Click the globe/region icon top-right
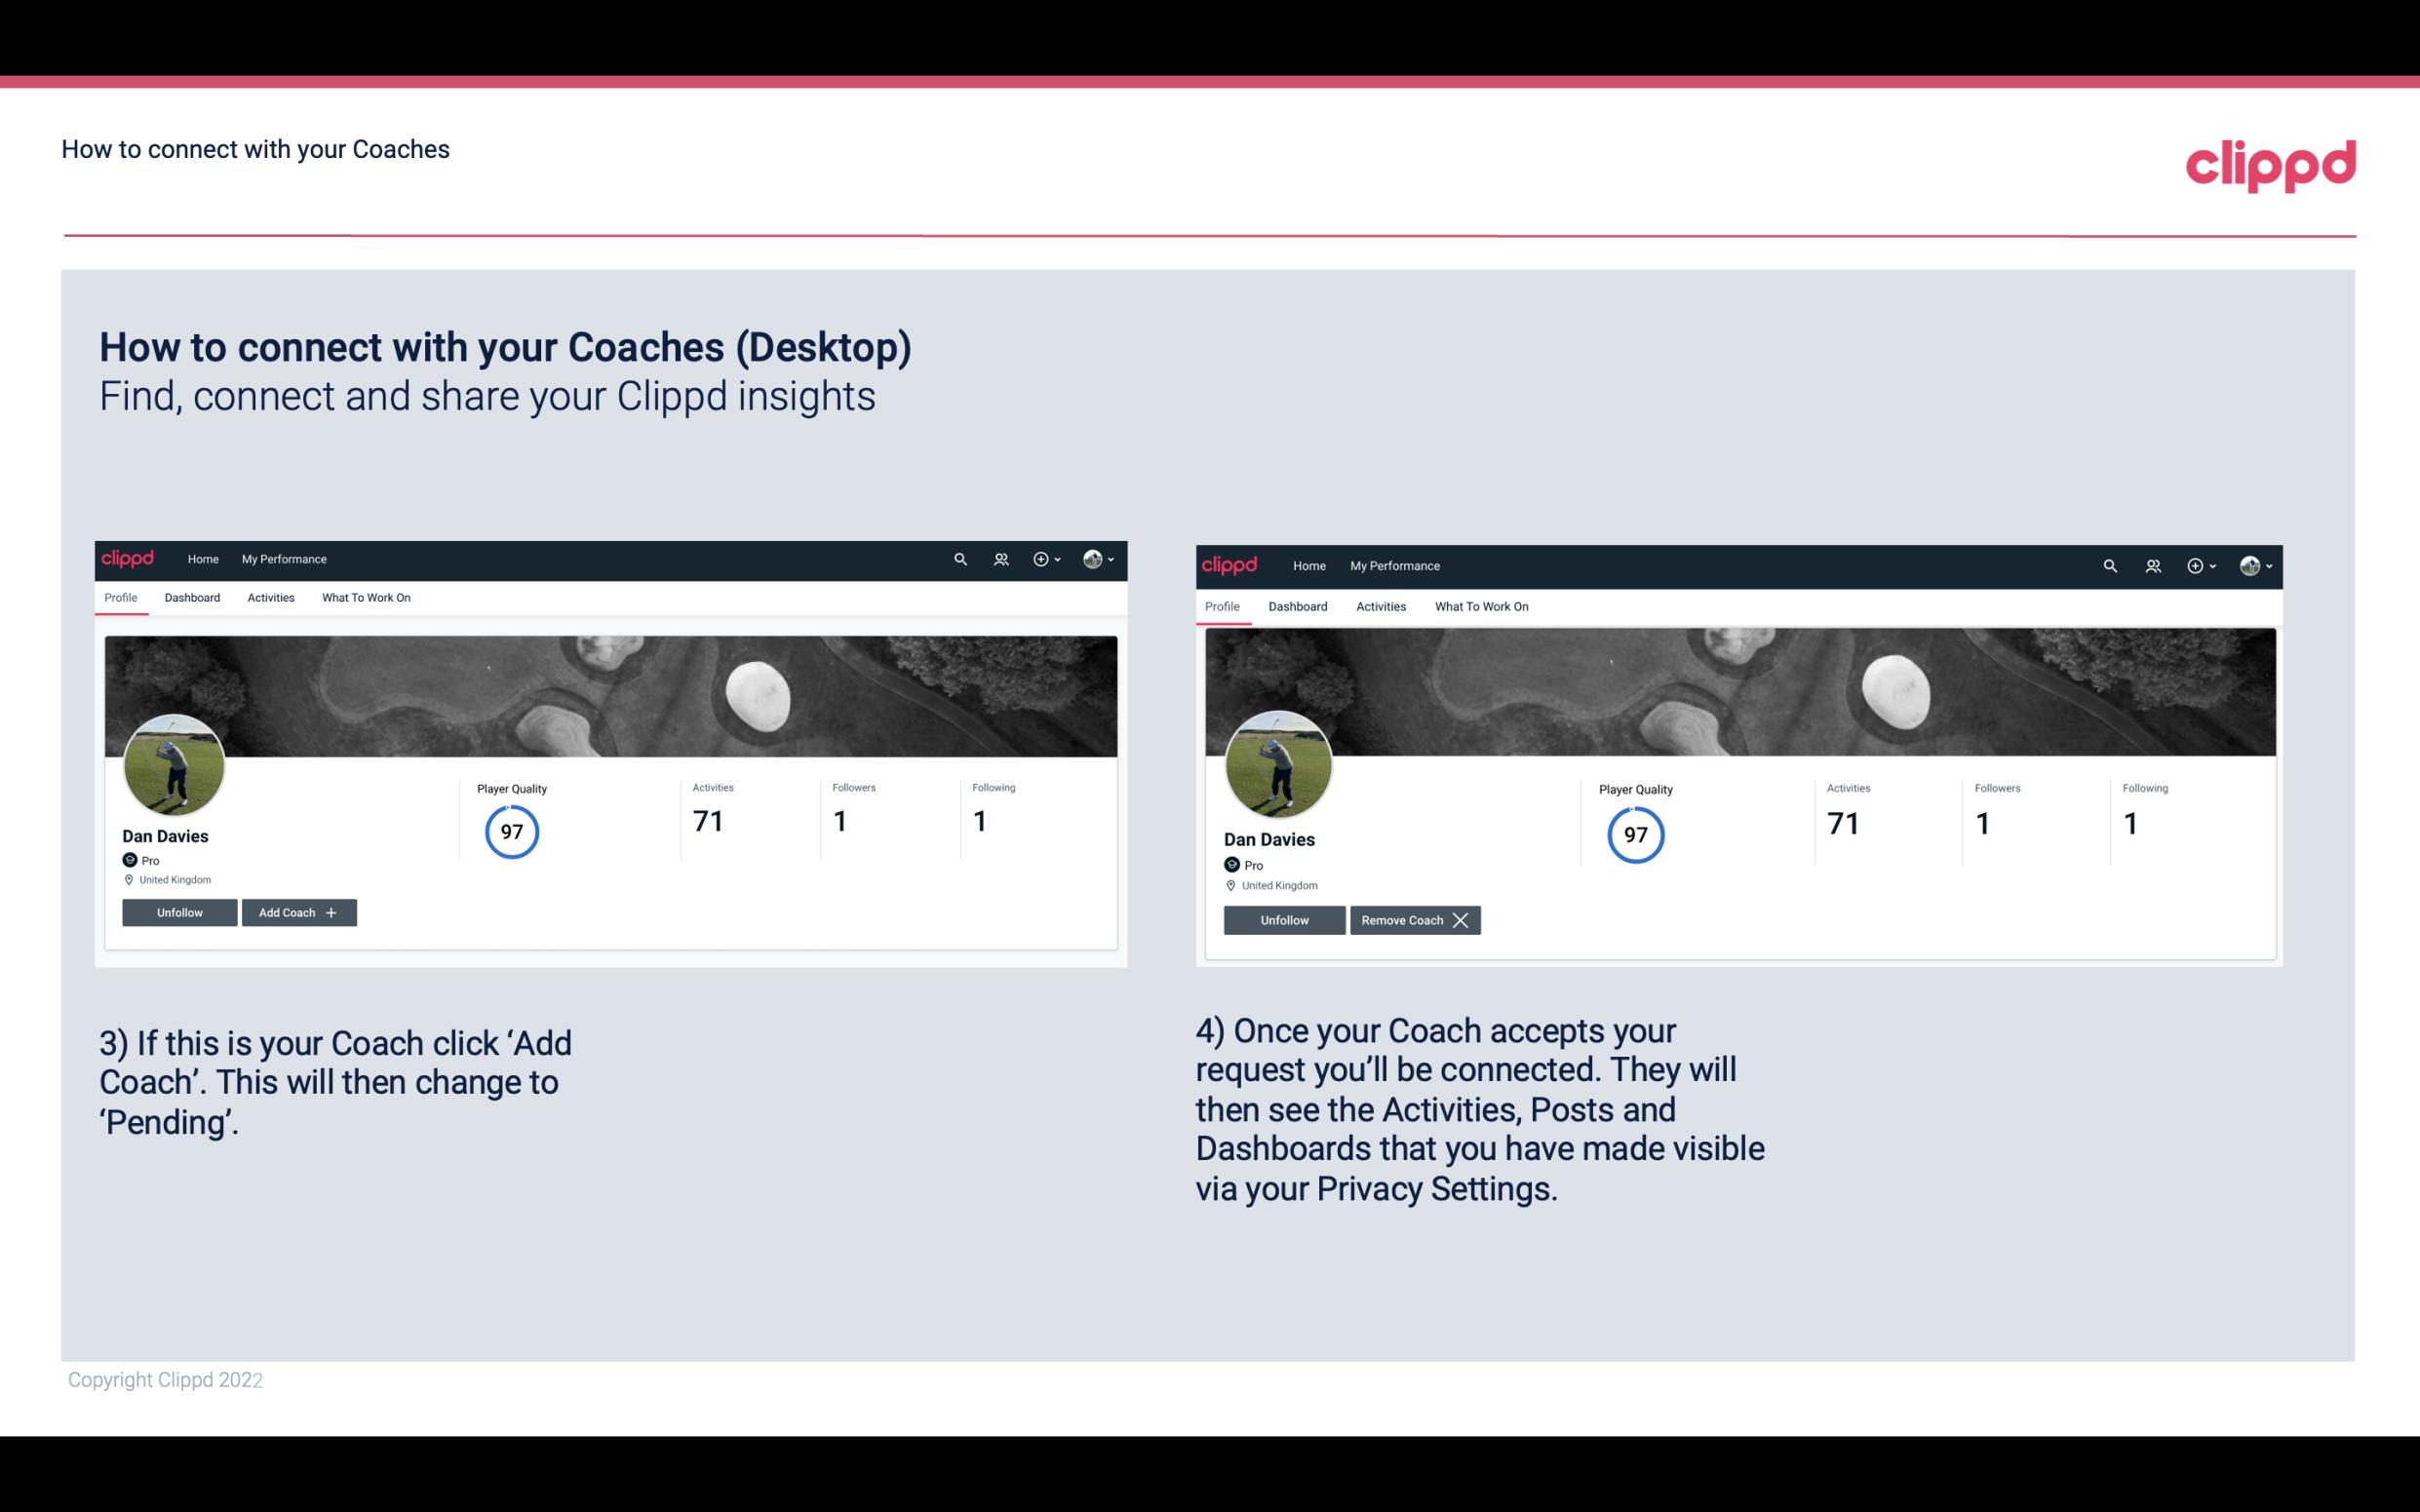2420x1512 pixels. [1092, 560]
